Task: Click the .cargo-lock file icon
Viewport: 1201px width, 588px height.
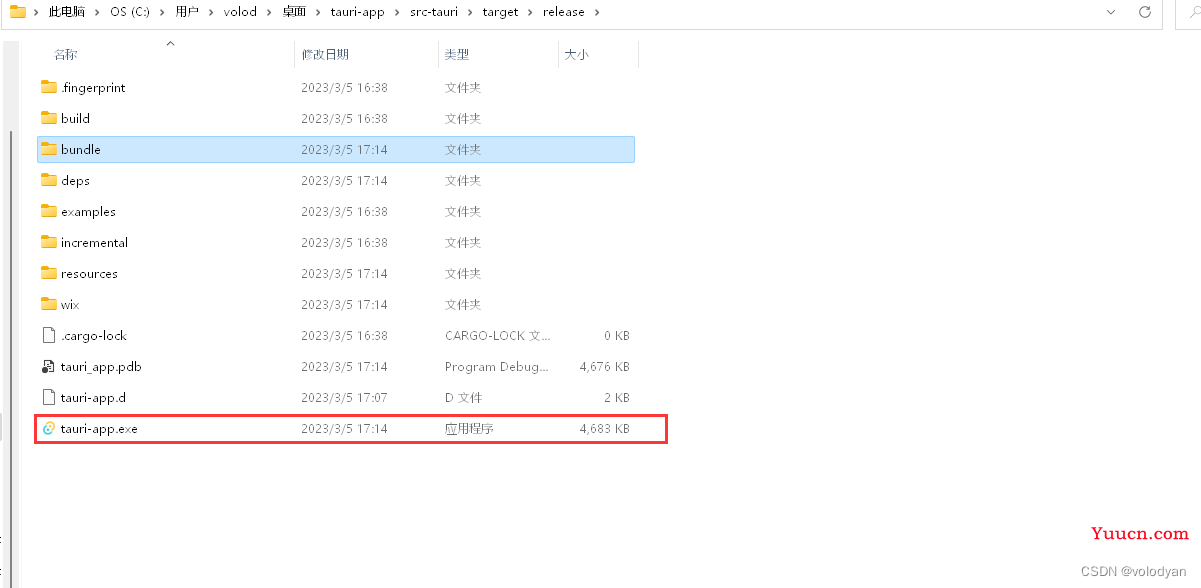Action: click(49, 335)
